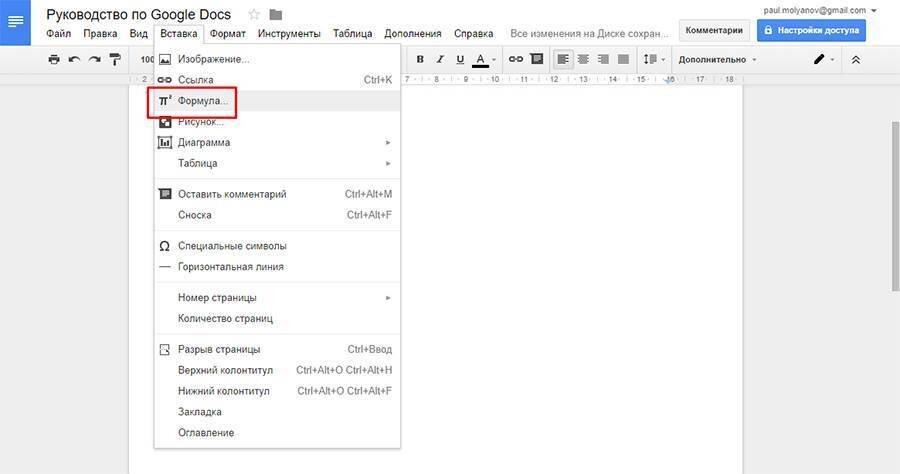Open the editing mode pencil dropdown
Screen dimensions: 900x474
coord(824,59)
